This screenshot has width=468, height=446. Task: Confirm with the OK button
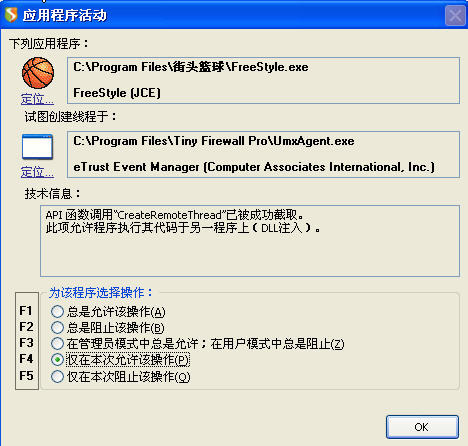coord(422,427)
